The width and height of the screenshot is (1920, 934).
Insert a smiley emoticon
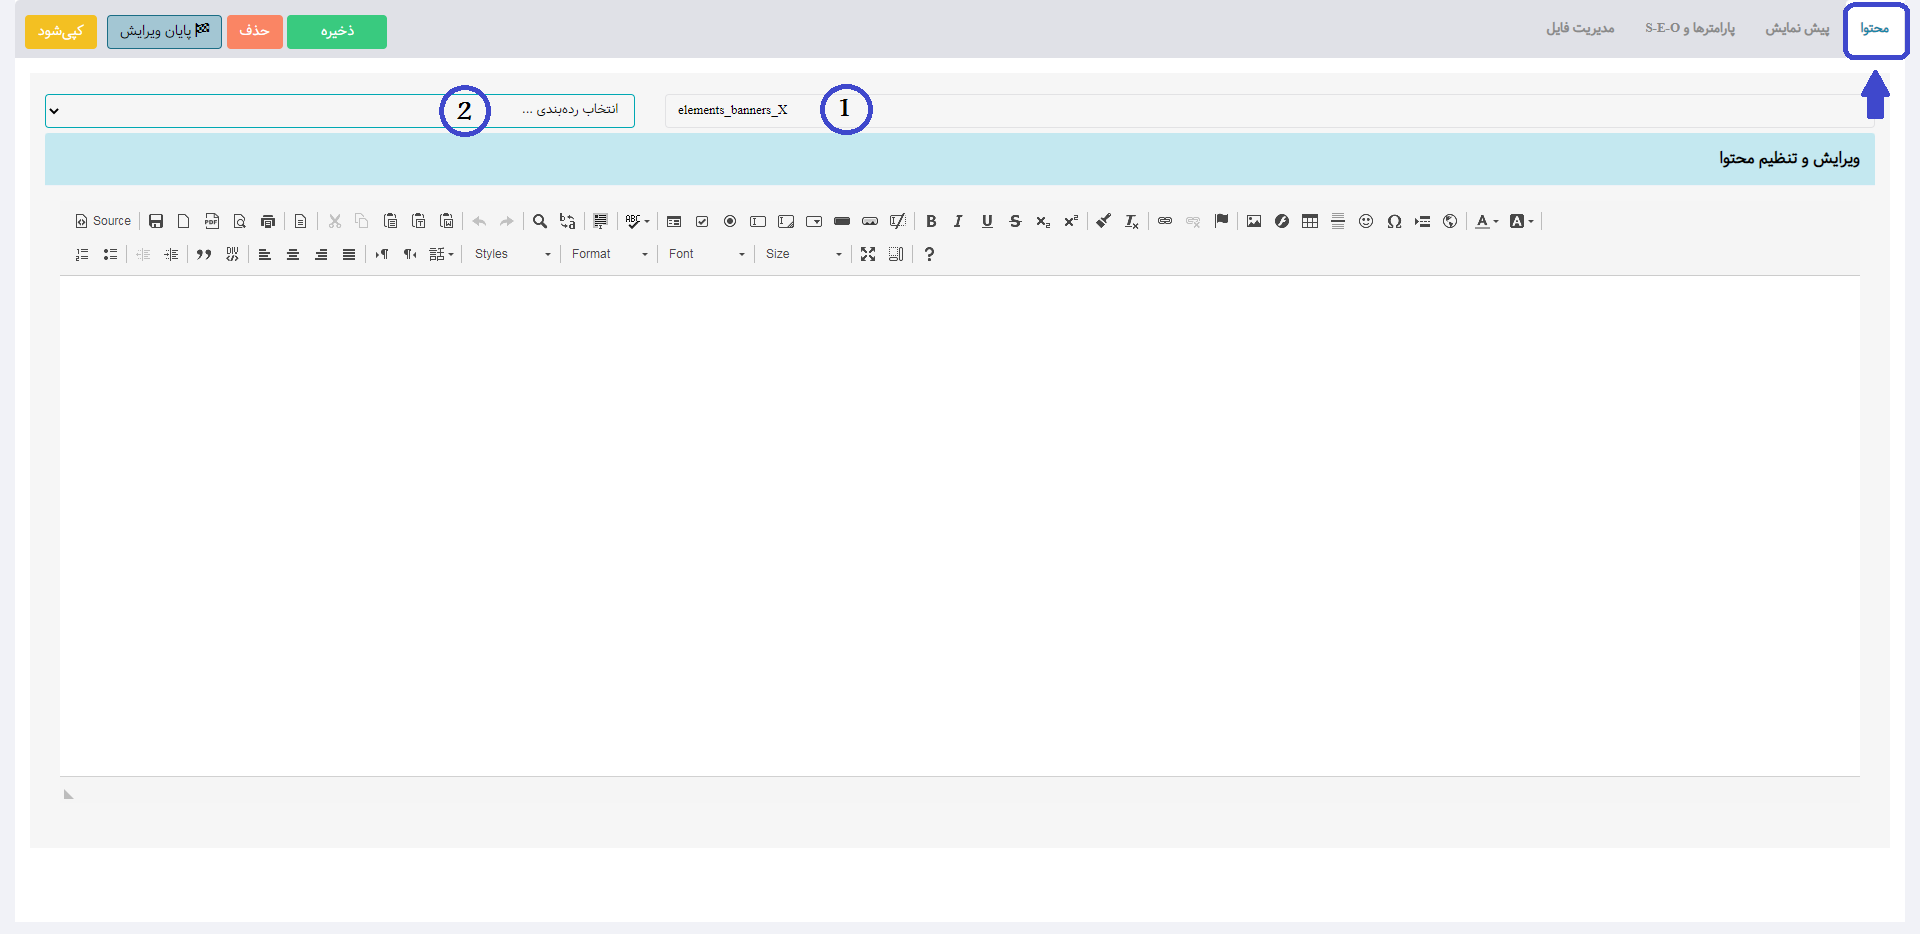point(1366,221)
